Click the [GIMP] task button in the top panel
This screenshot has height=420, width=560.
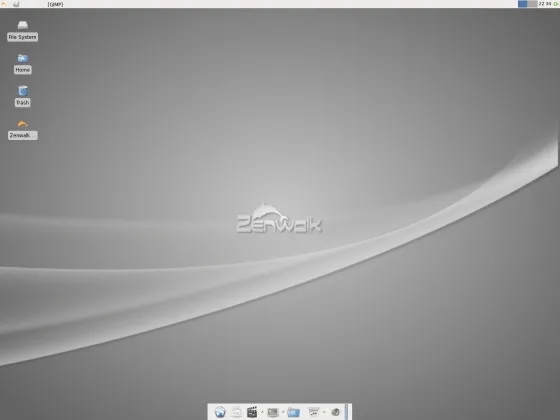point(55,4)
